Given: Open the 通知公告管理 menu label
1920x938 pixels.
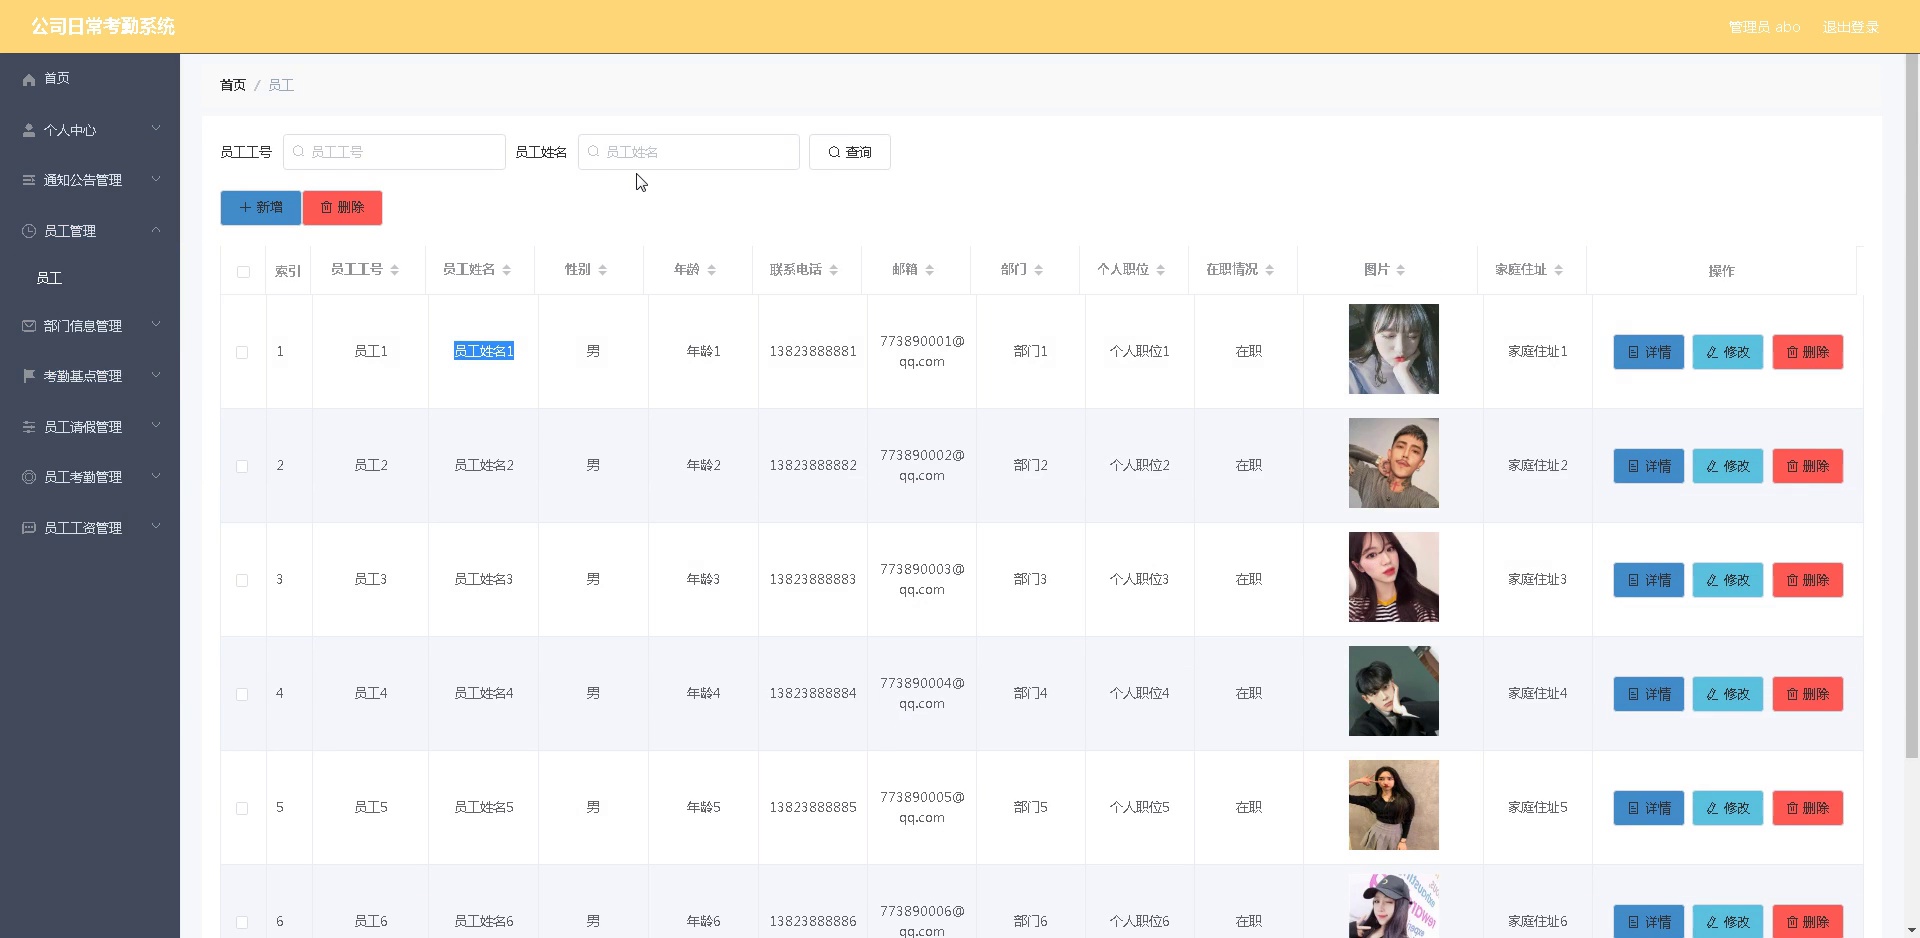Looking at the screenshot, I should point(83,180).
